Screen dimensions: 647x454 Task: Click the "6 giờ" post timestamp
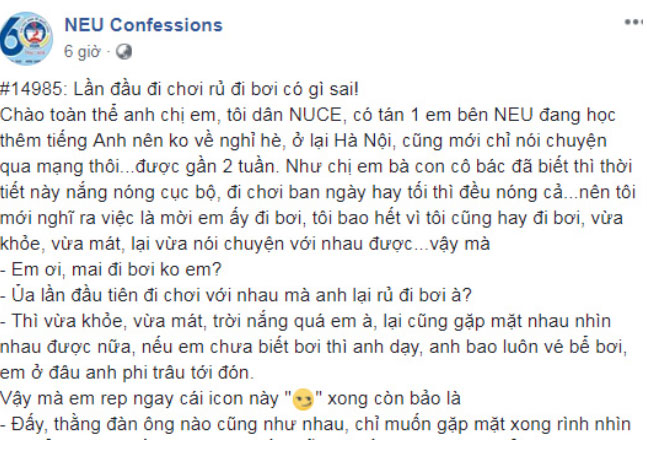point(83,49)
